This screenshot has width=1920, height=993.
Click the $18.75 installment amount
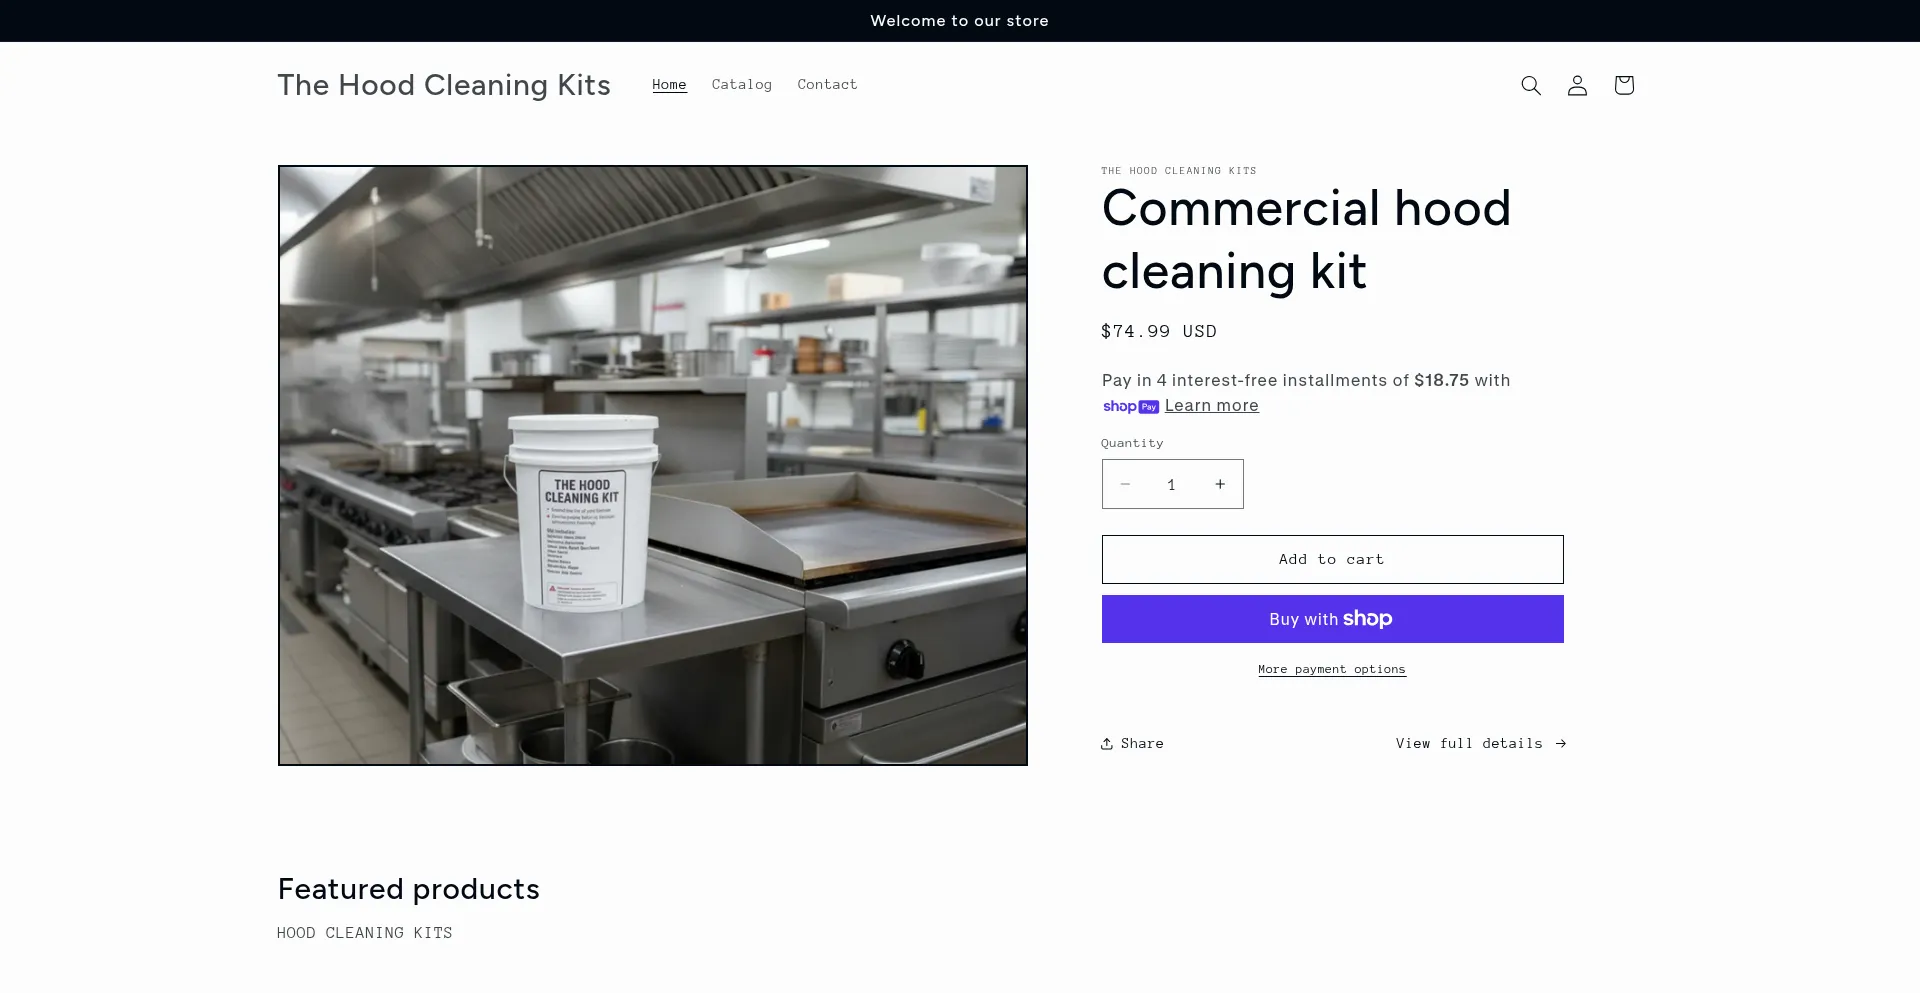[1441, 380]
